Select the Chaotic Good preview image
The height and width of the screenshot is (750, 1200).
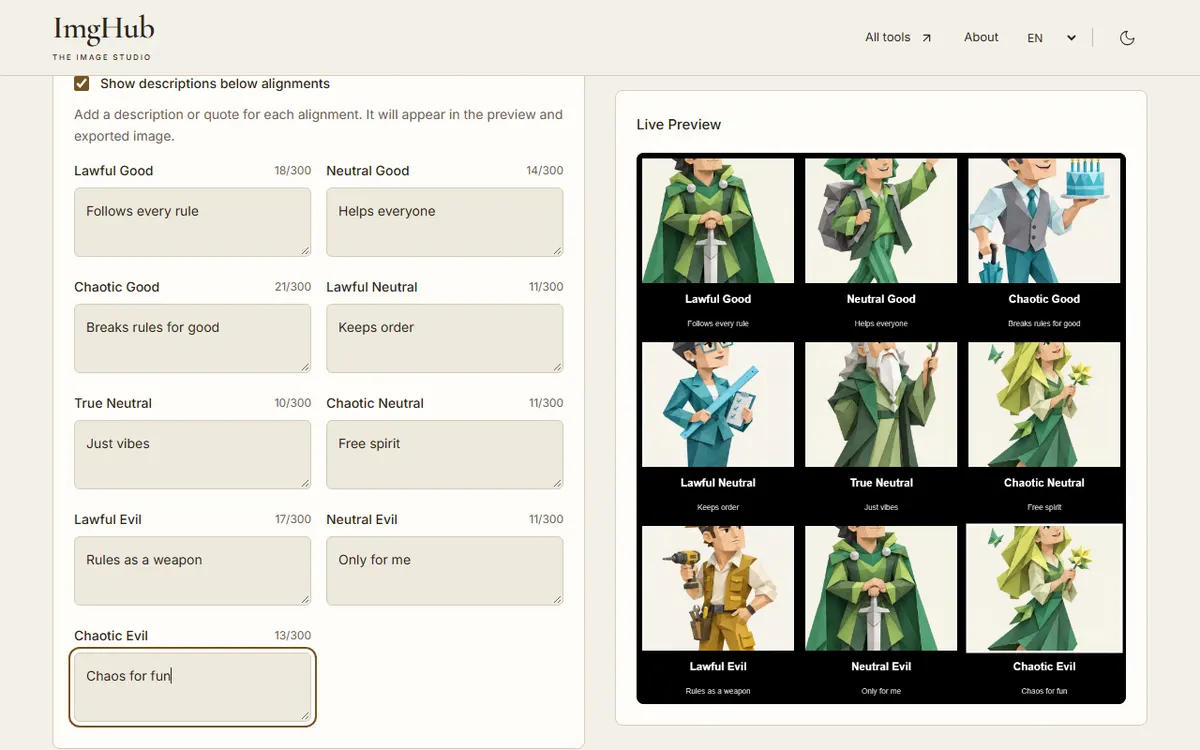pyautogui.click(x=1044, y=220)
